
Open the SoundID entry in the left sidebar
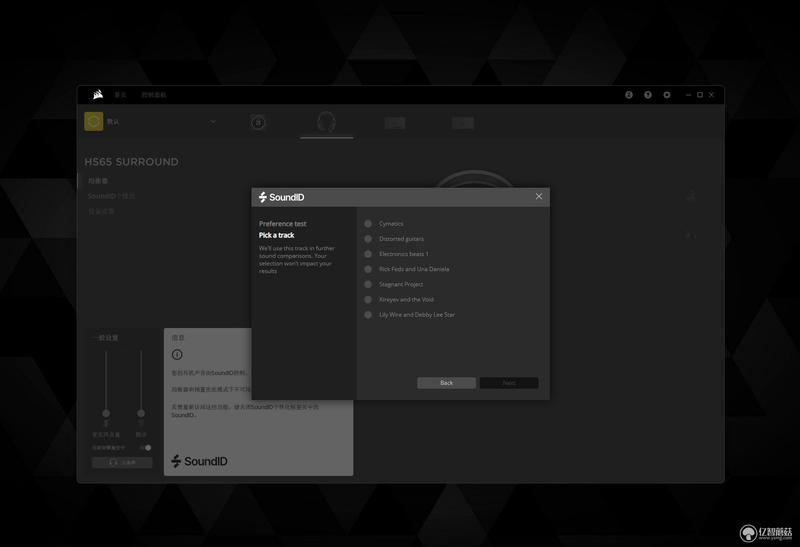[x=111, y=196]
